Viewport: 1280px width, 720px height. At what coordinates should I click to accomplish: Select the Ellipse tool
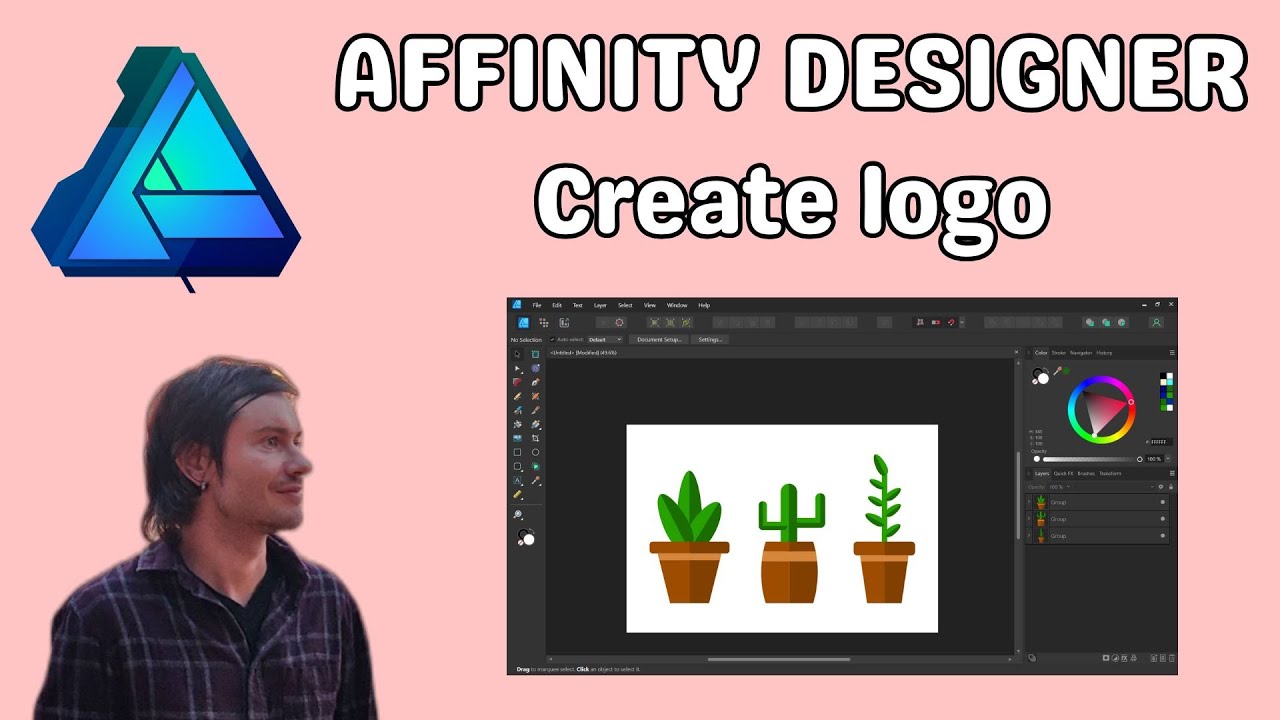(x=535, y=452)
